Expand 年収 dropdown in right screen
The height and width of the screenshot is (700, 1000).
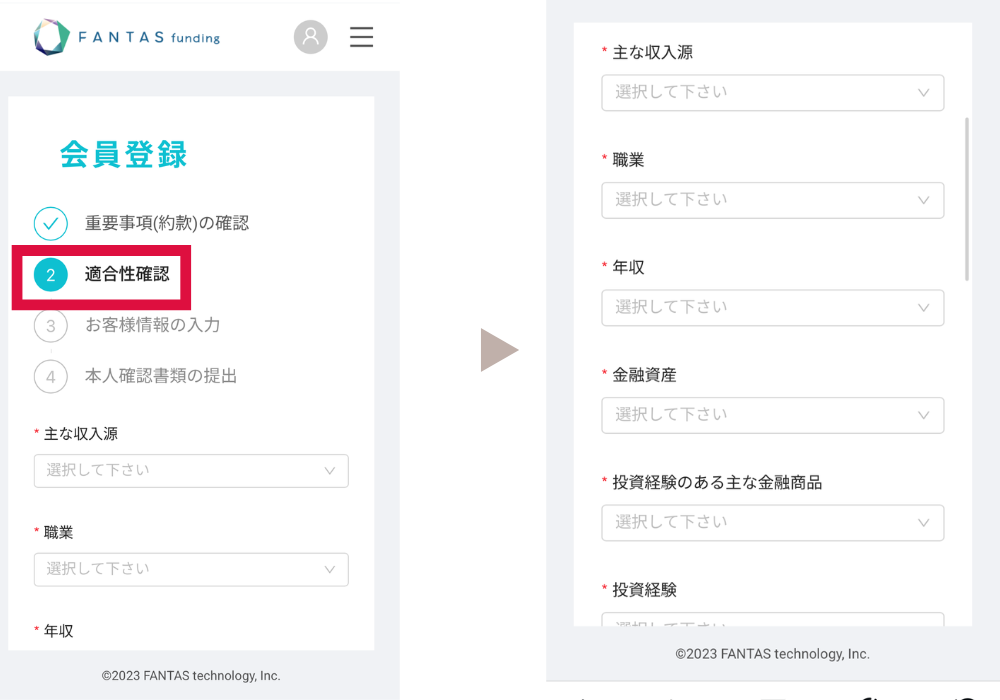[772, 307]
